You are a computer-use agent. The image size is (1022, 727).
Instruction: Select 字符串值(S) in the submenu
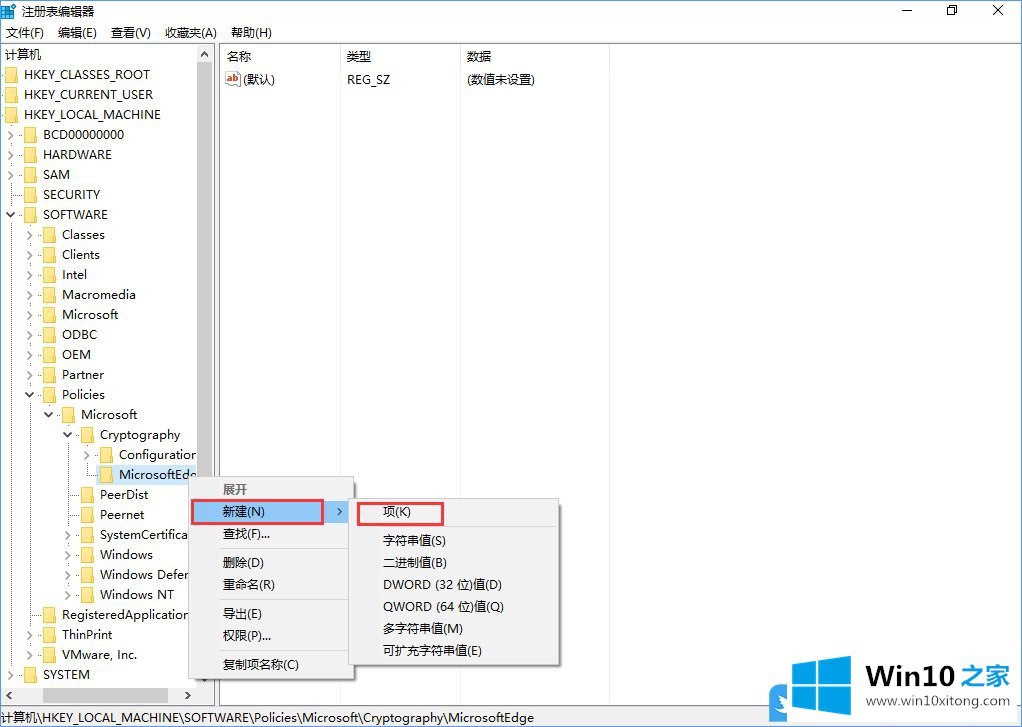click(454, 541)
